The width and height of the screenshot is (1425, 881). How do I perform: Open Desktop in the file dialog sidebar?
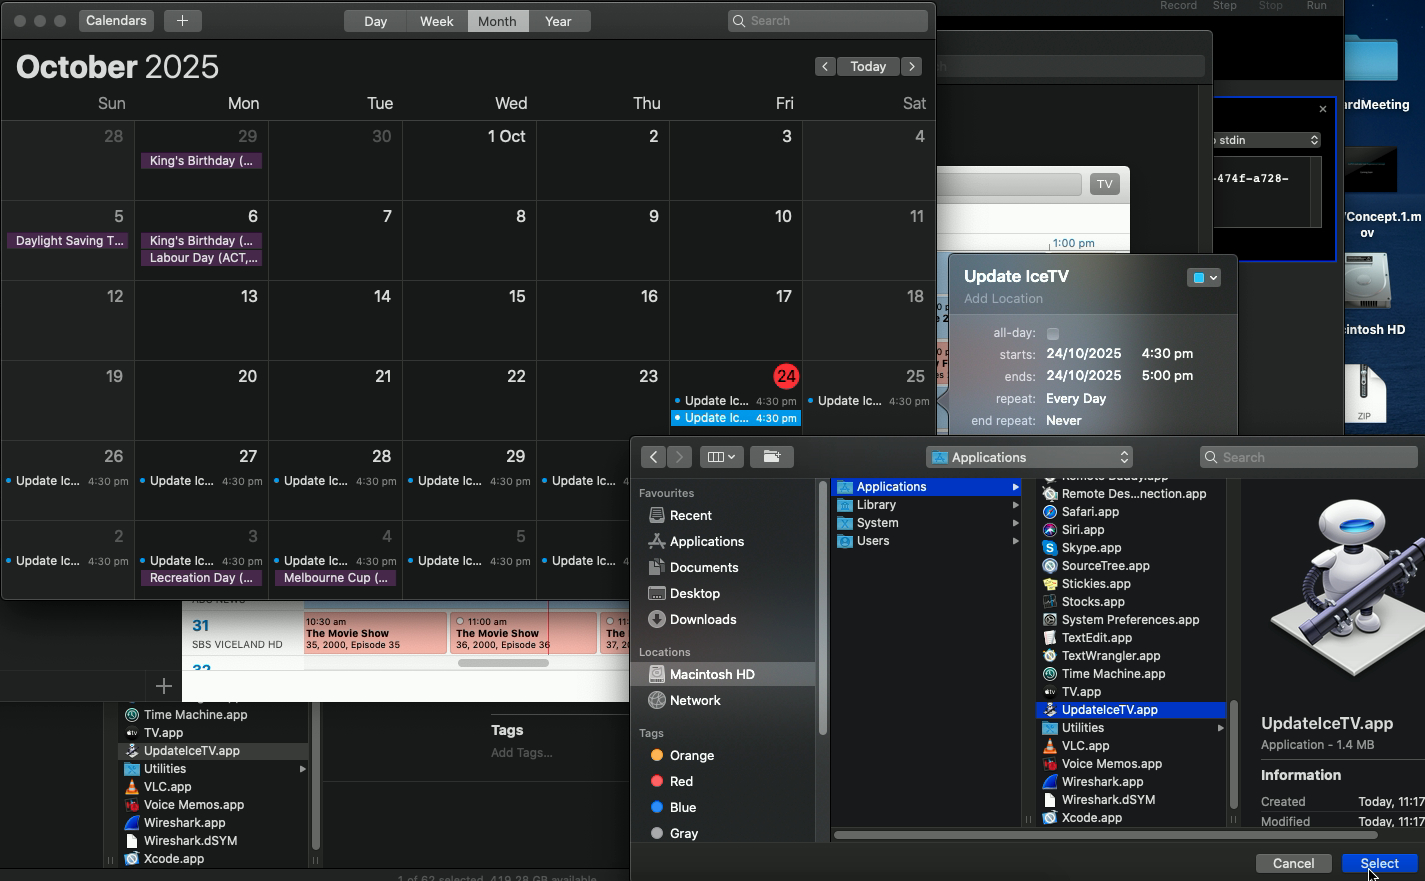point(695,594)
